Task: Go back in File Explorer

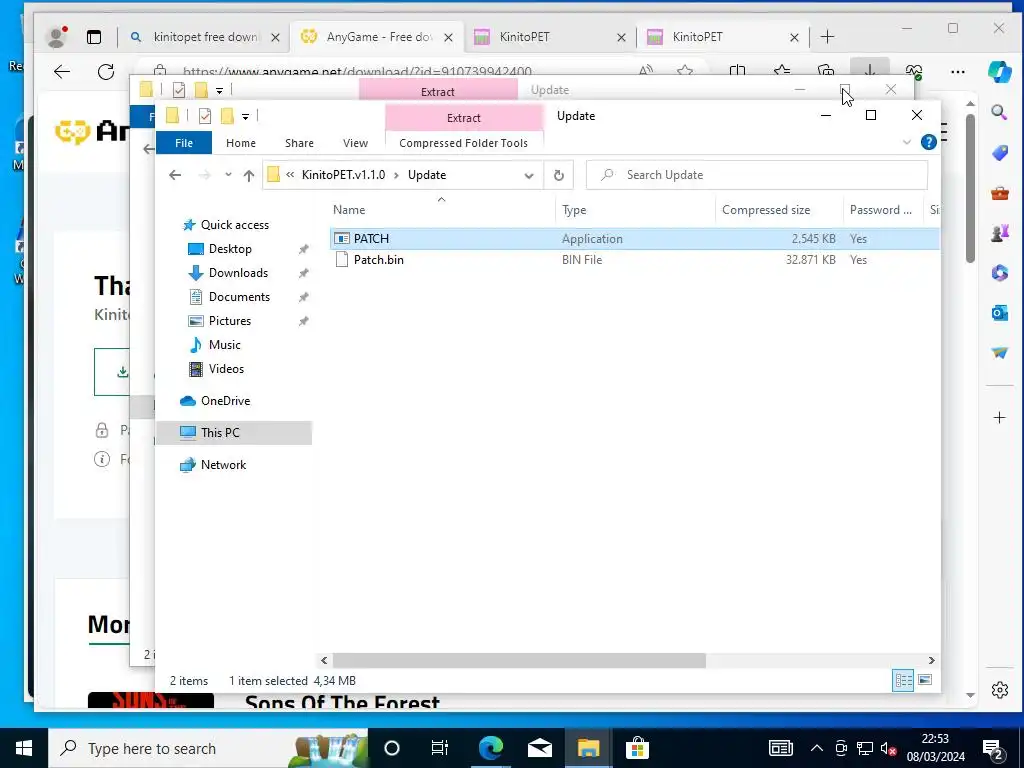Action: 174,175
